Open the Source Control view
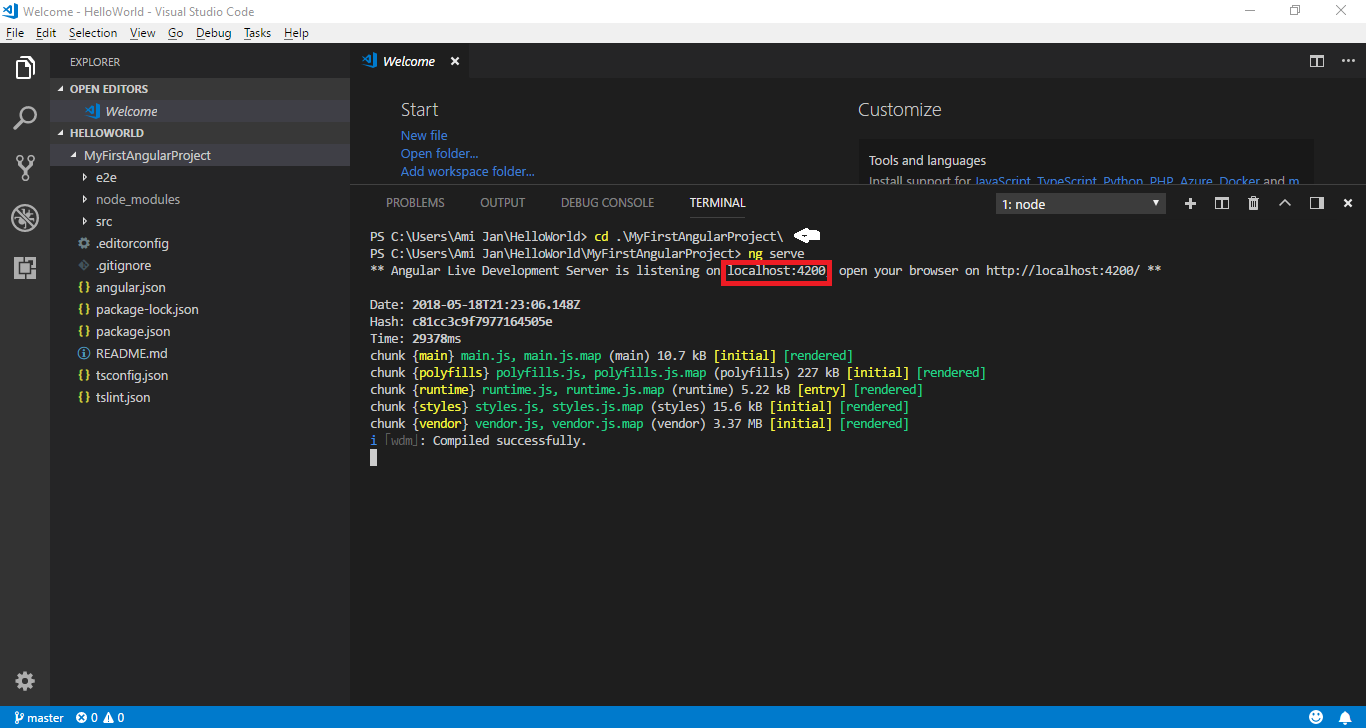The image size is (1366, 728). pyautogui.click(x=25, y=167)
